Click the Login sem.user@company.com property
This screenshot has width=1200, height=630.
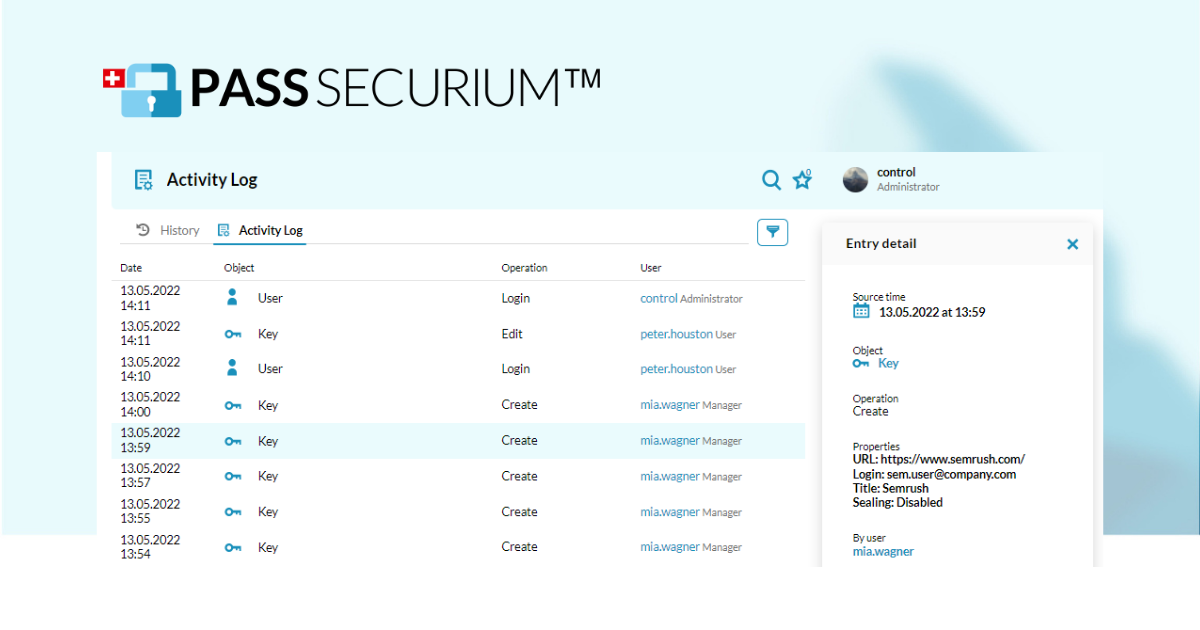[x=934, y=474]
